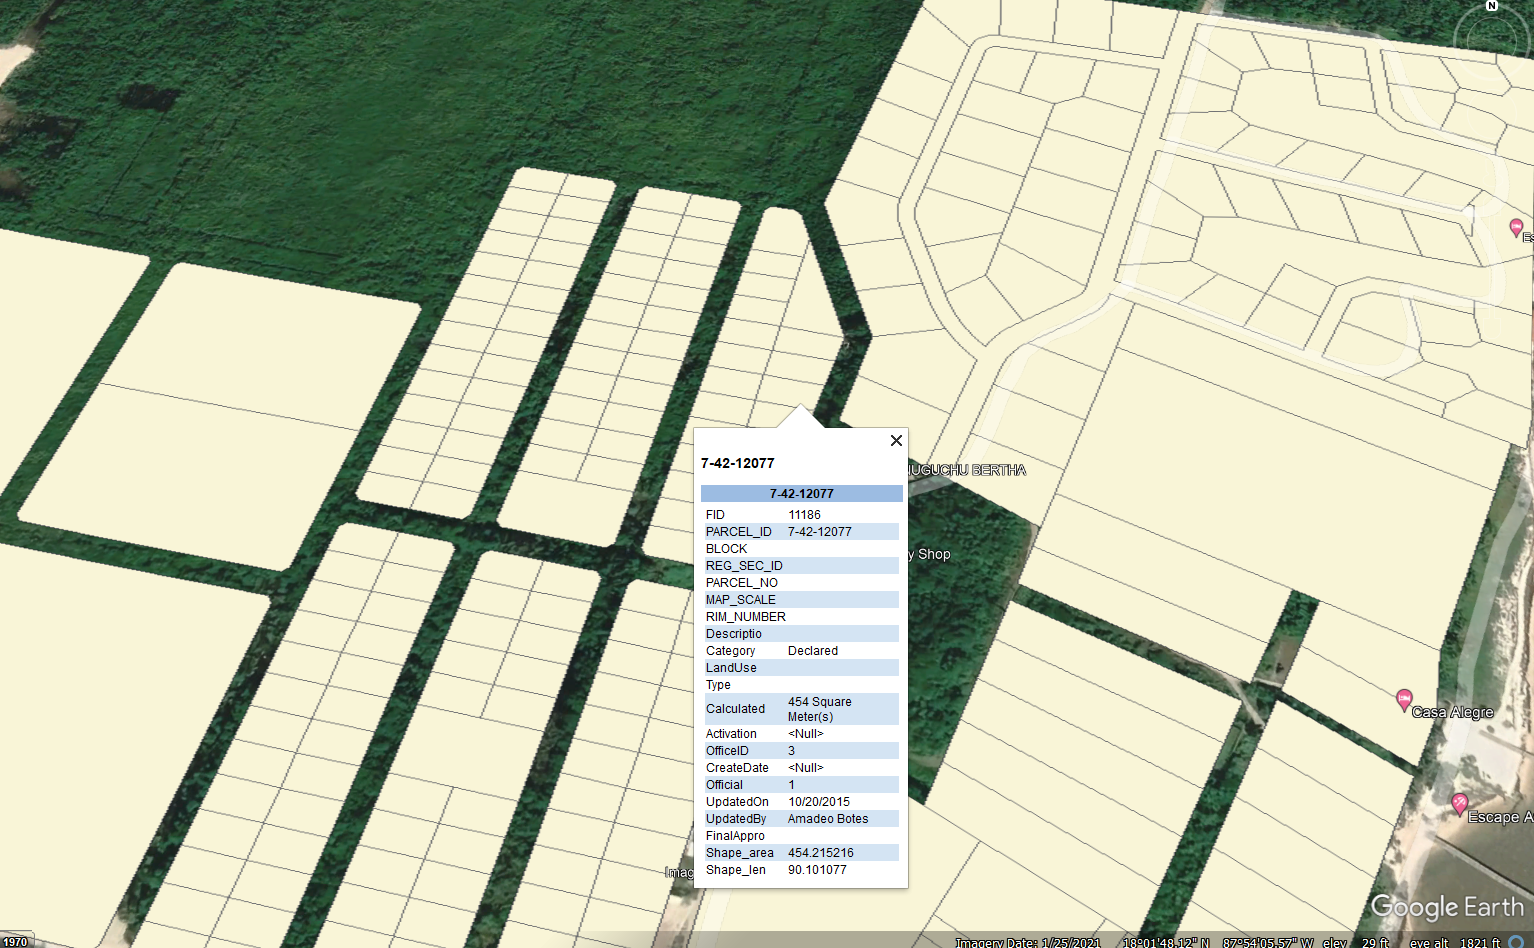This screenshot has height=948, width=1534.
Task: Click the PARCEL_ID value in the balloon
Action: click(x=819, y=532)
